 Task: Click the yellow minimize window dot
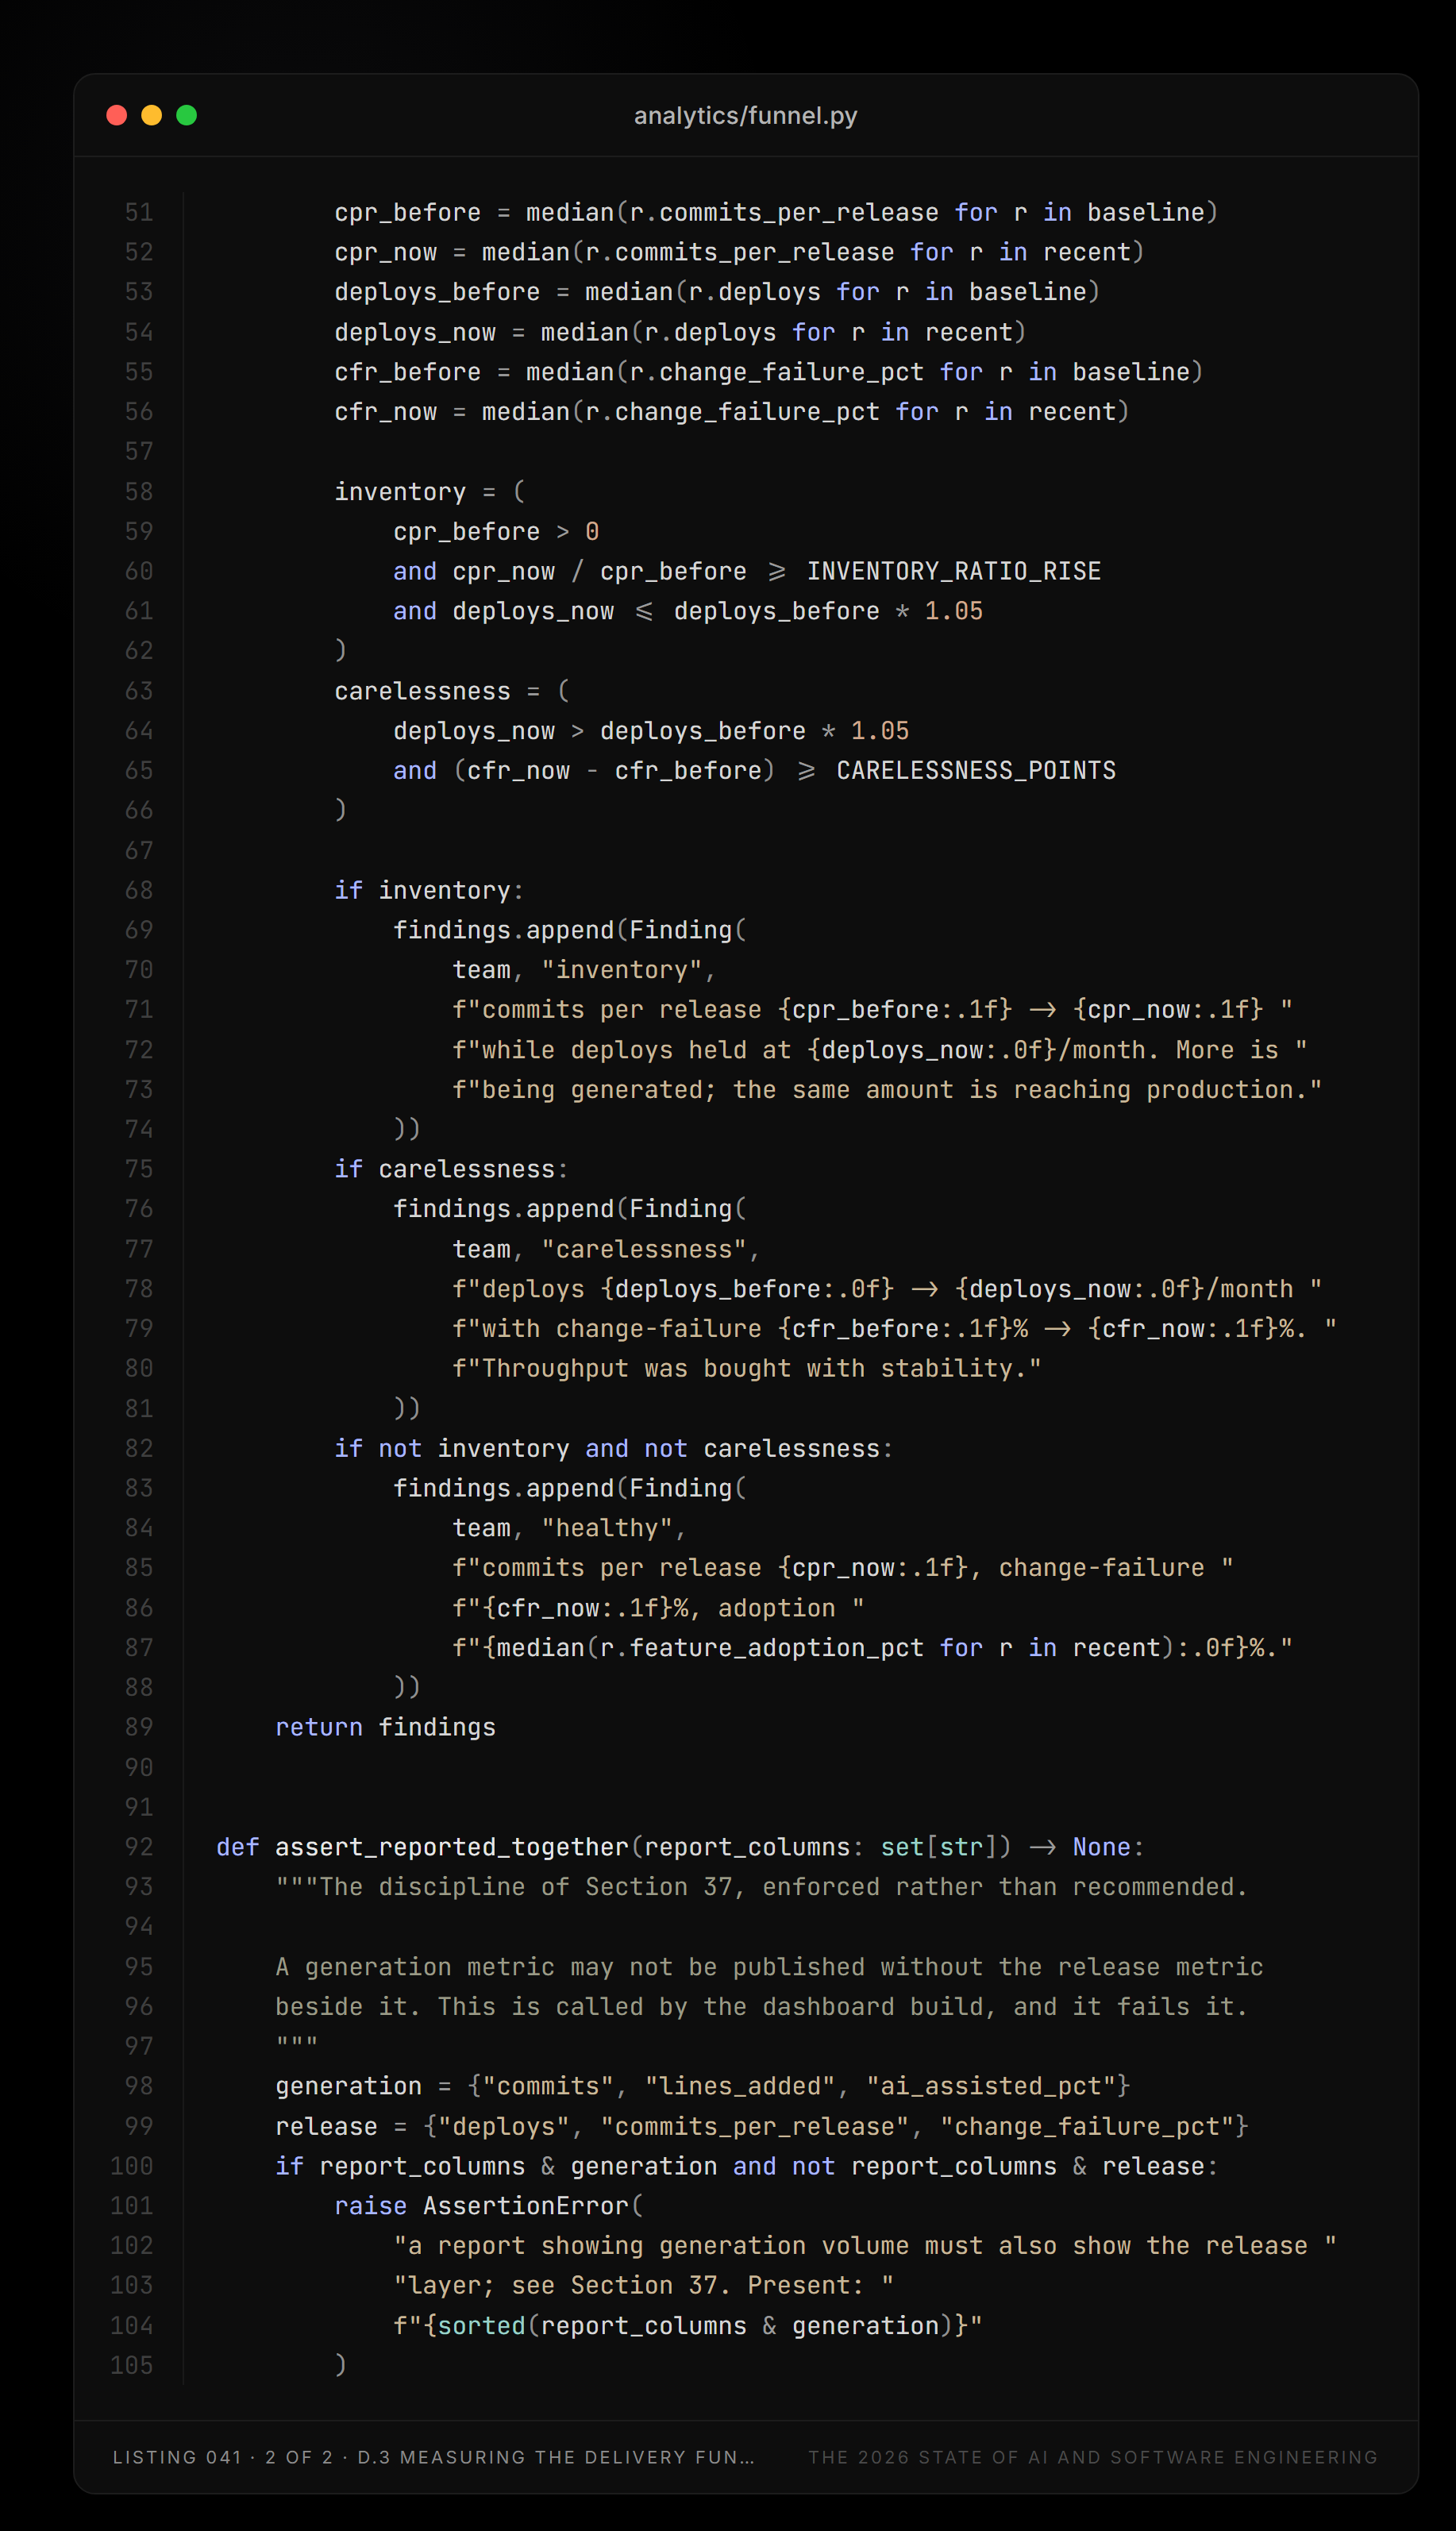152,115
